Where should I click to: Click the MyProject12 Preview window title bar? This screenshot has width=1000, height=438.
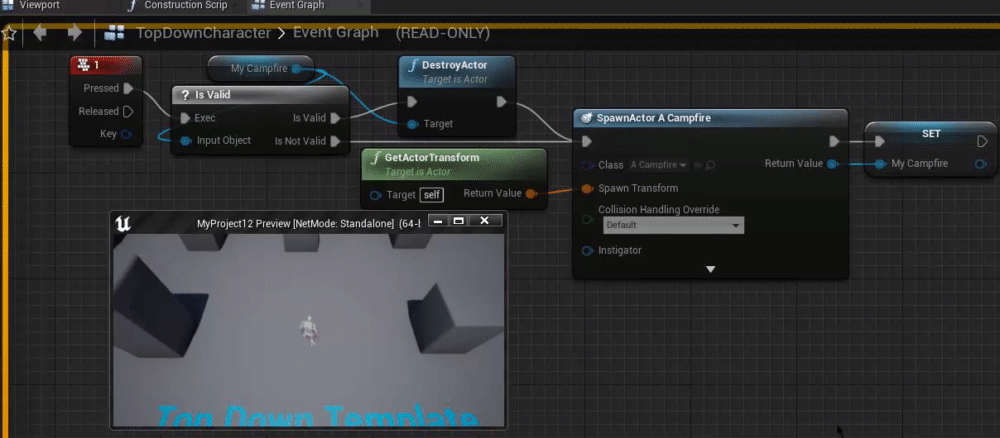pyautogui.click(x=308, y=222)
